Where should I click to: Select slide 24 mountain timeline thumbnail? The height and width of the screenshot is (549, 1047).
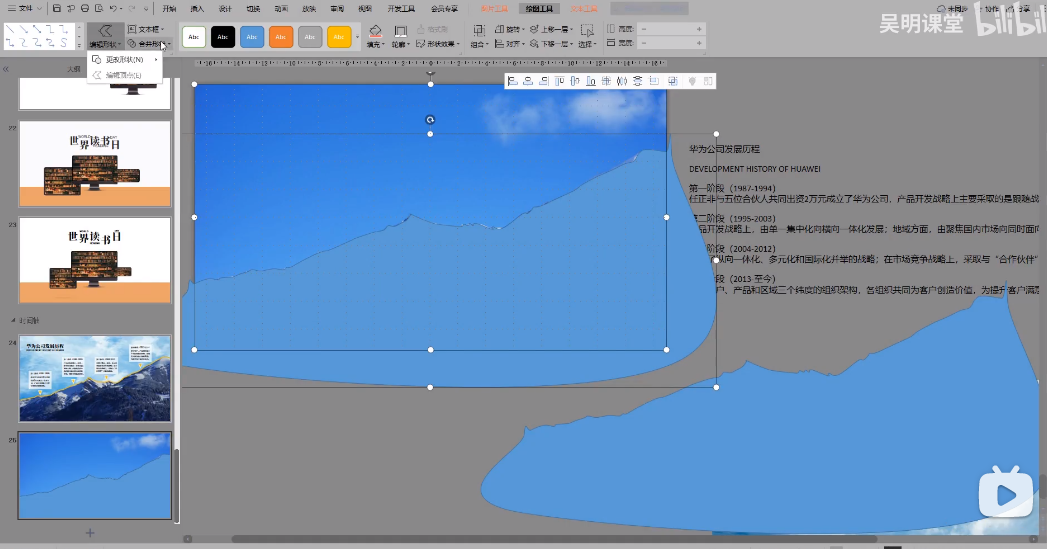click(95, 379)
